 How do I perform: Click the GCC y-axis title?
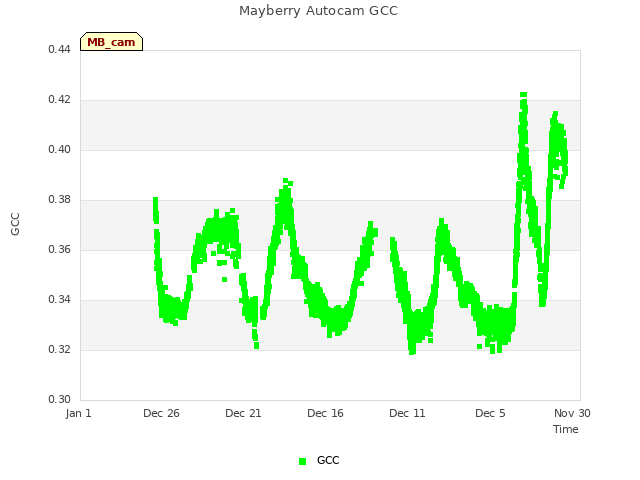pyautogui.click(x=15, y=224)
